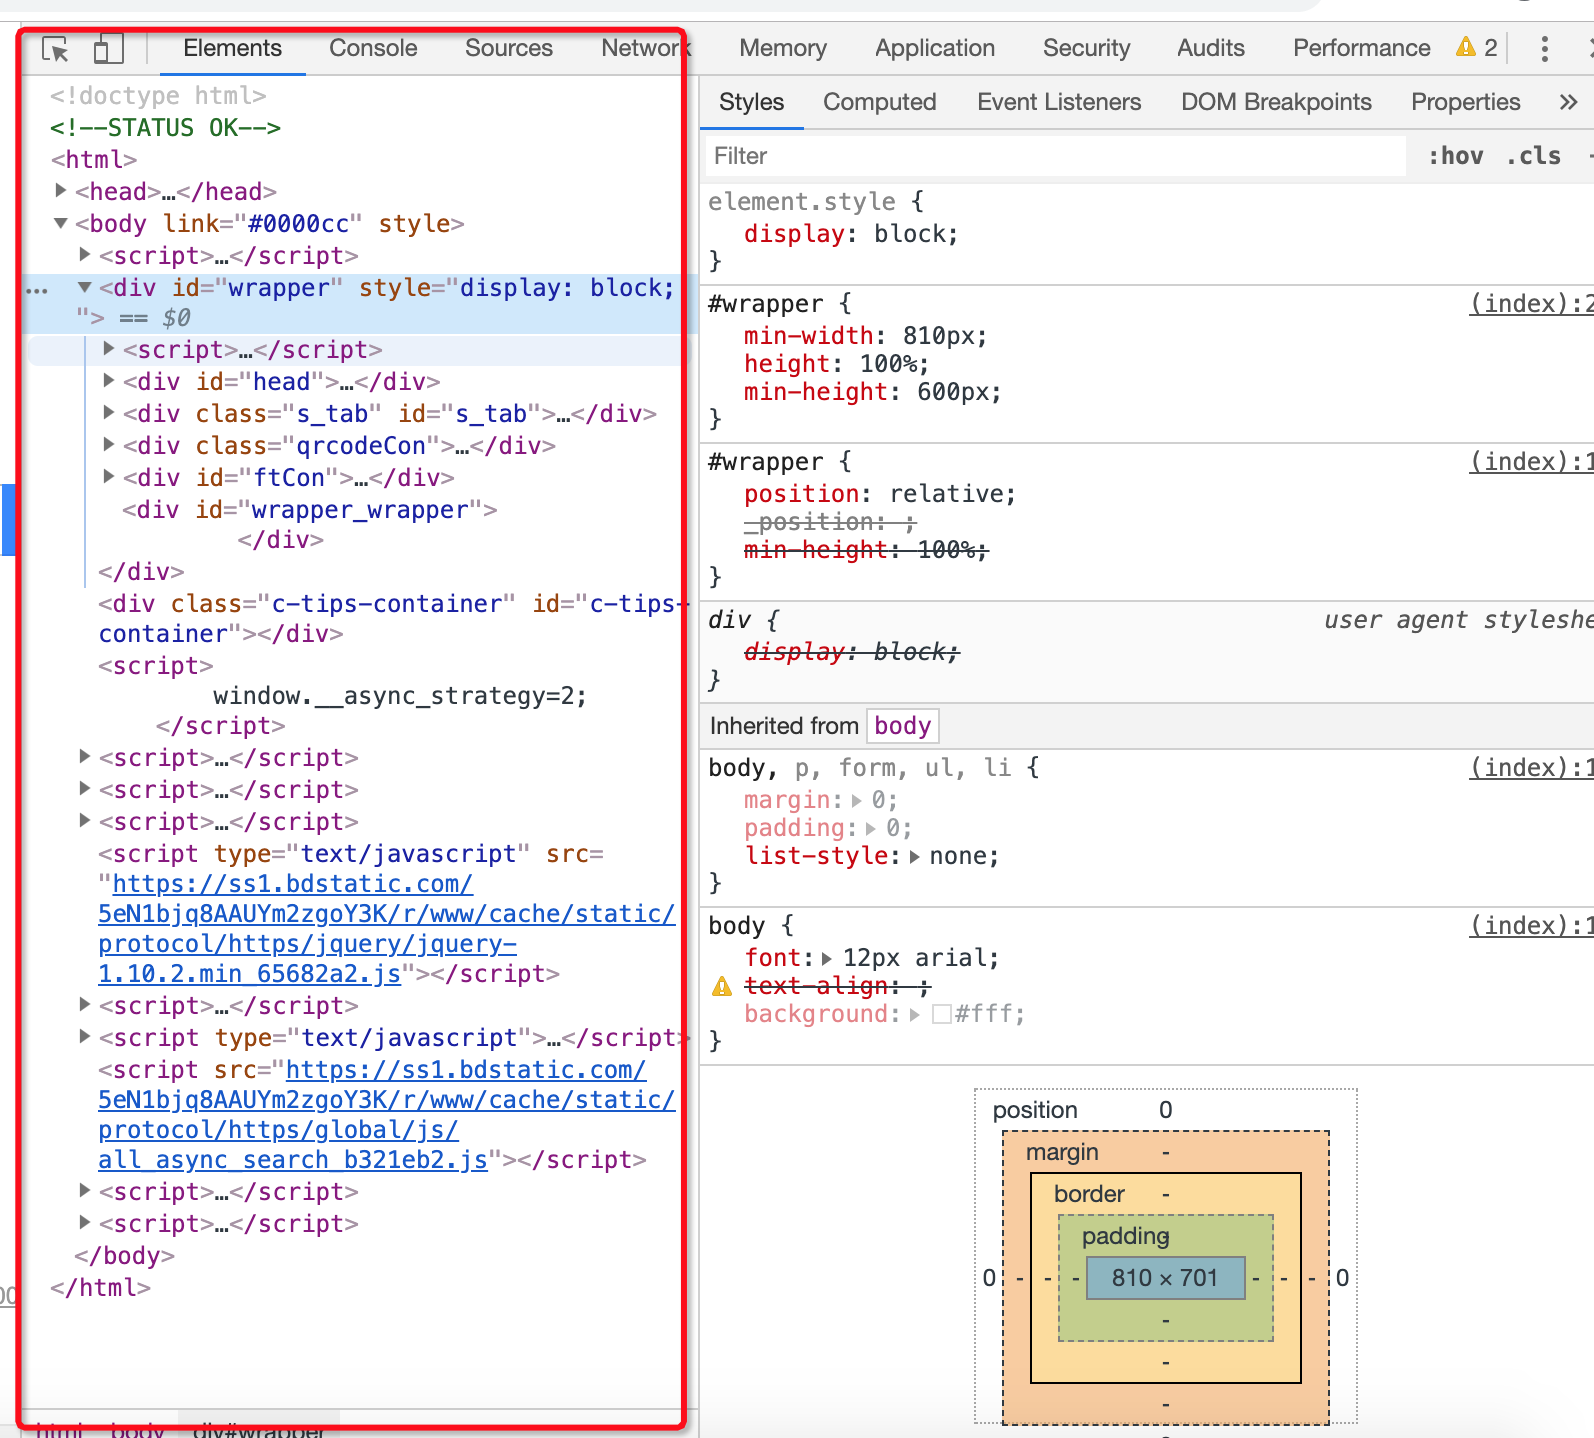Click the border label in box model
The image size is (1594, 1438).
coord(1089,1194)
